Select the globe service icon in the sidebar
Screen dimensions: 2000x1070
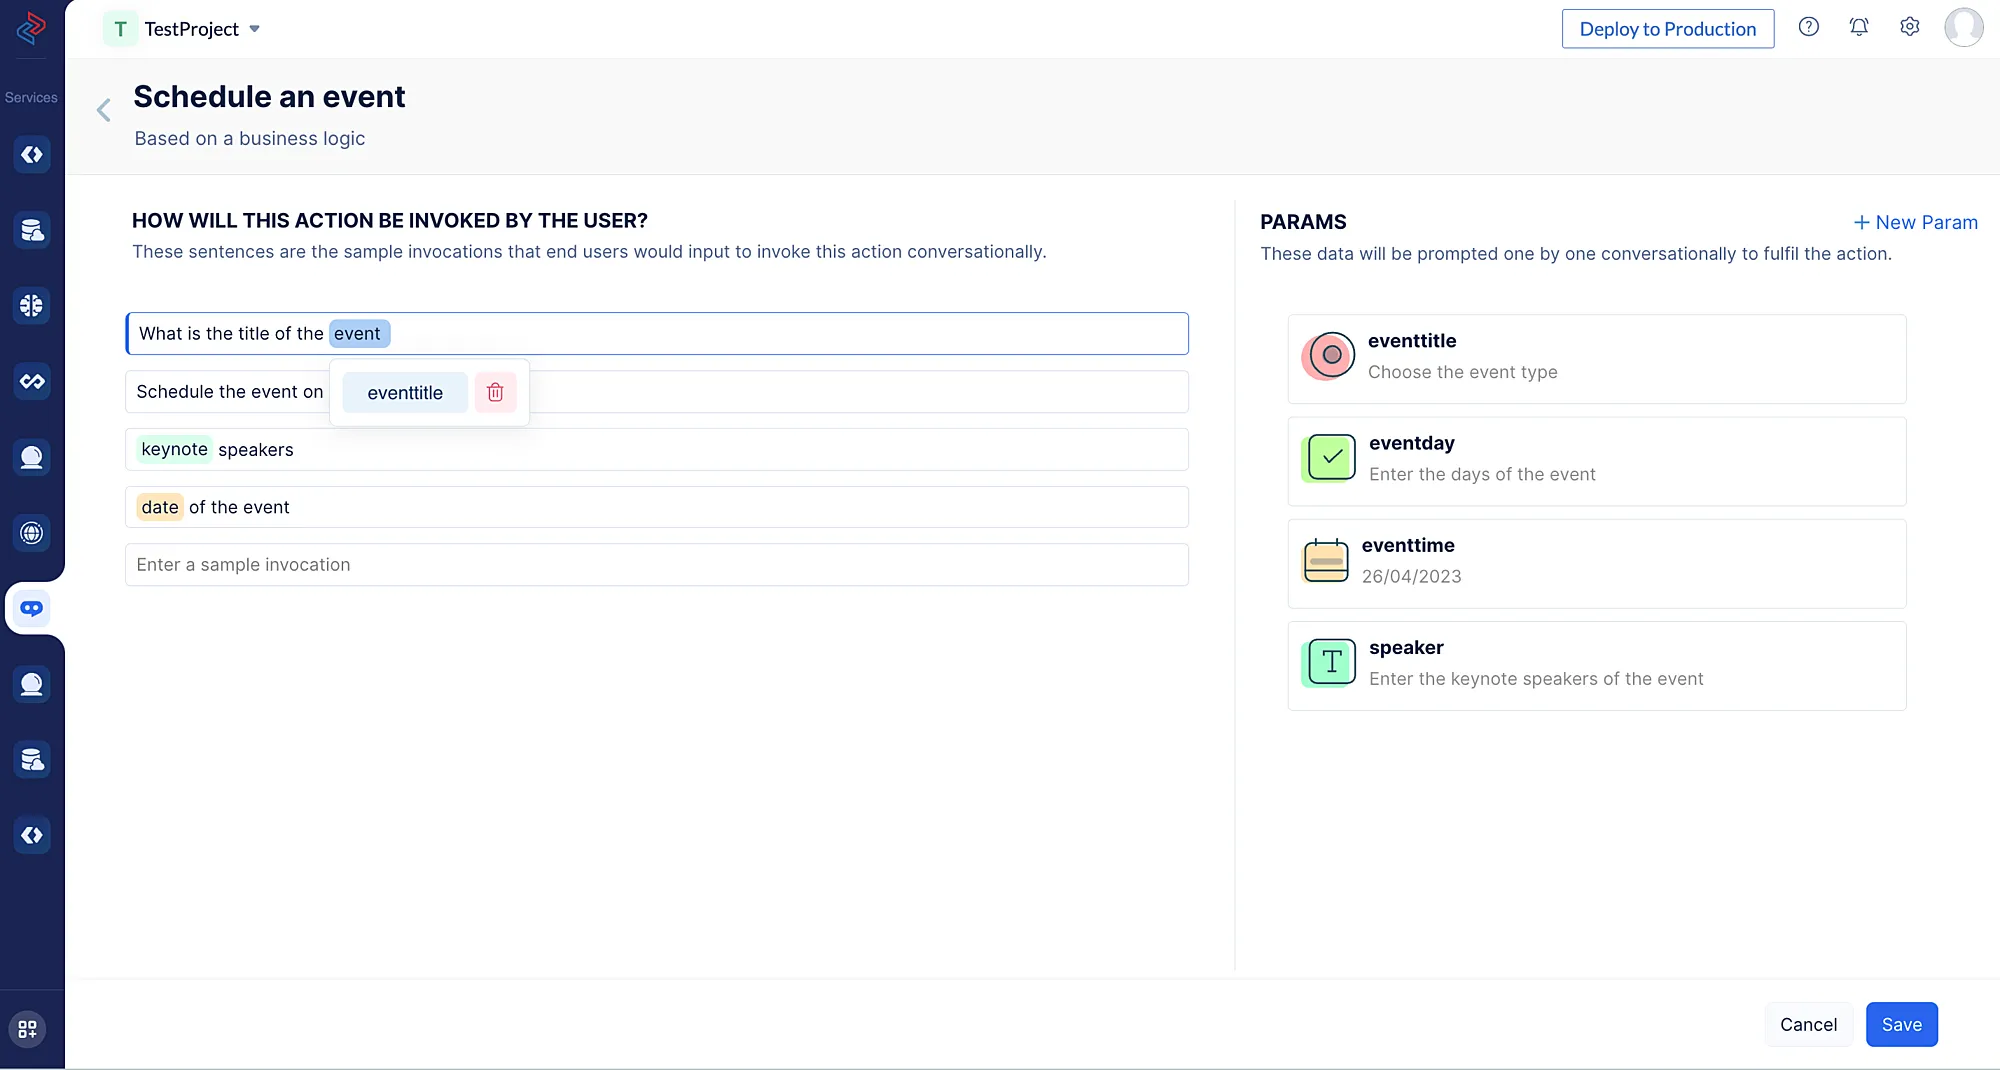coord(32,533)
